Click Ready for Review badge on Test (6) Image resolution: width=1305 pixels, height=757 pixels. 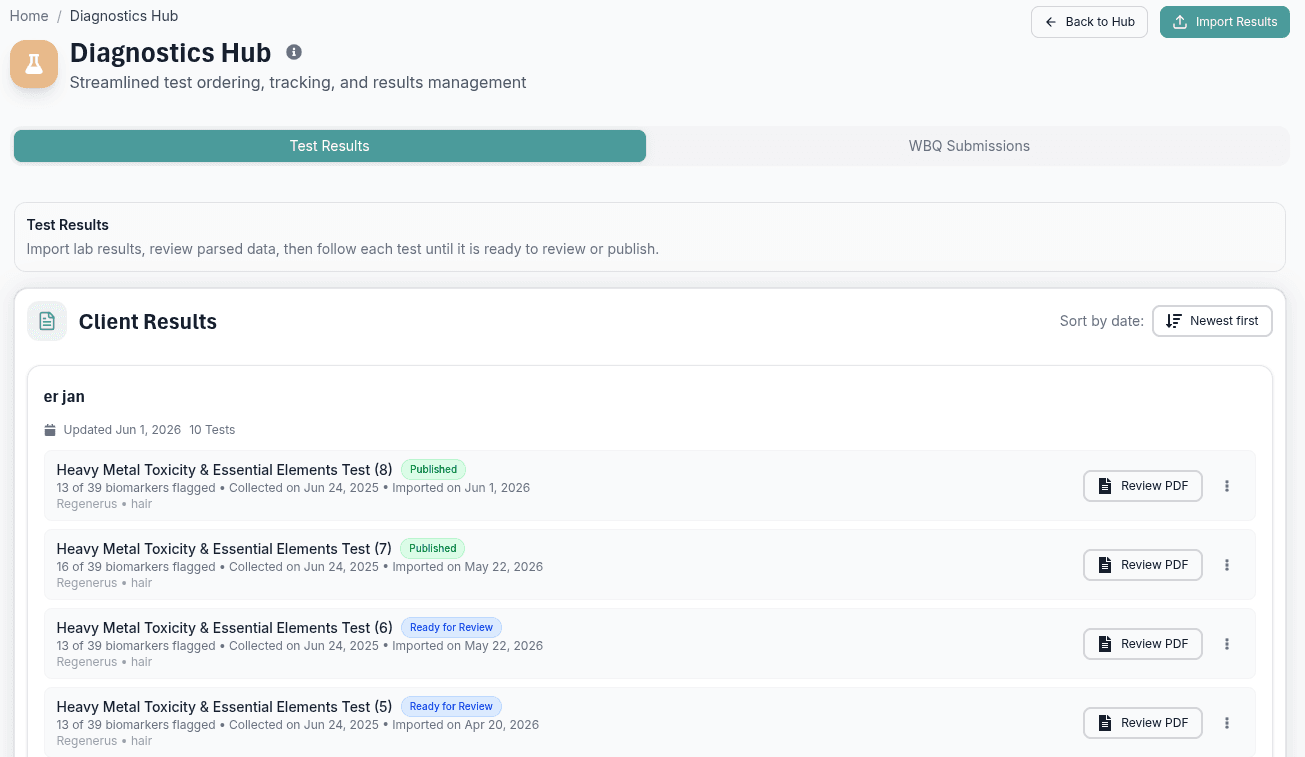tap(451, 627)
